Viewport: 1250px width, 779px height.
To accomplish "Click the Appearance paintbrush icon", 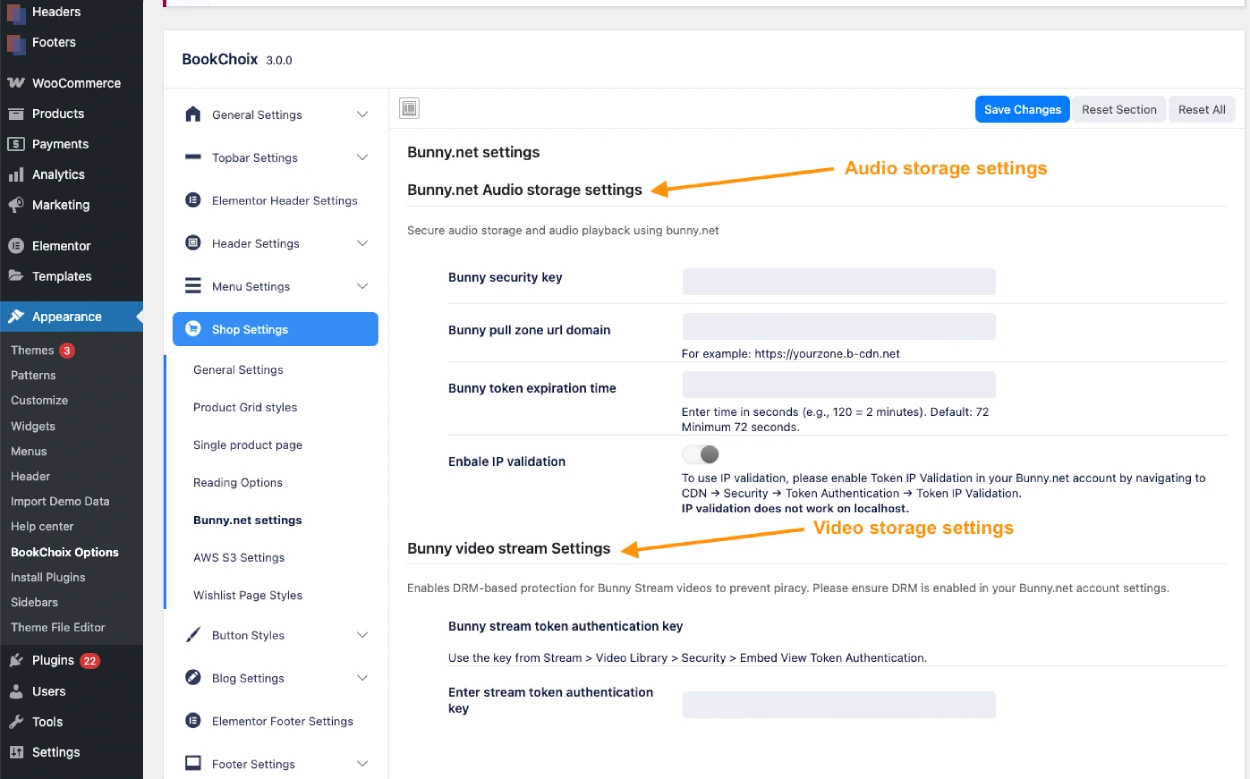I will 14,316.
